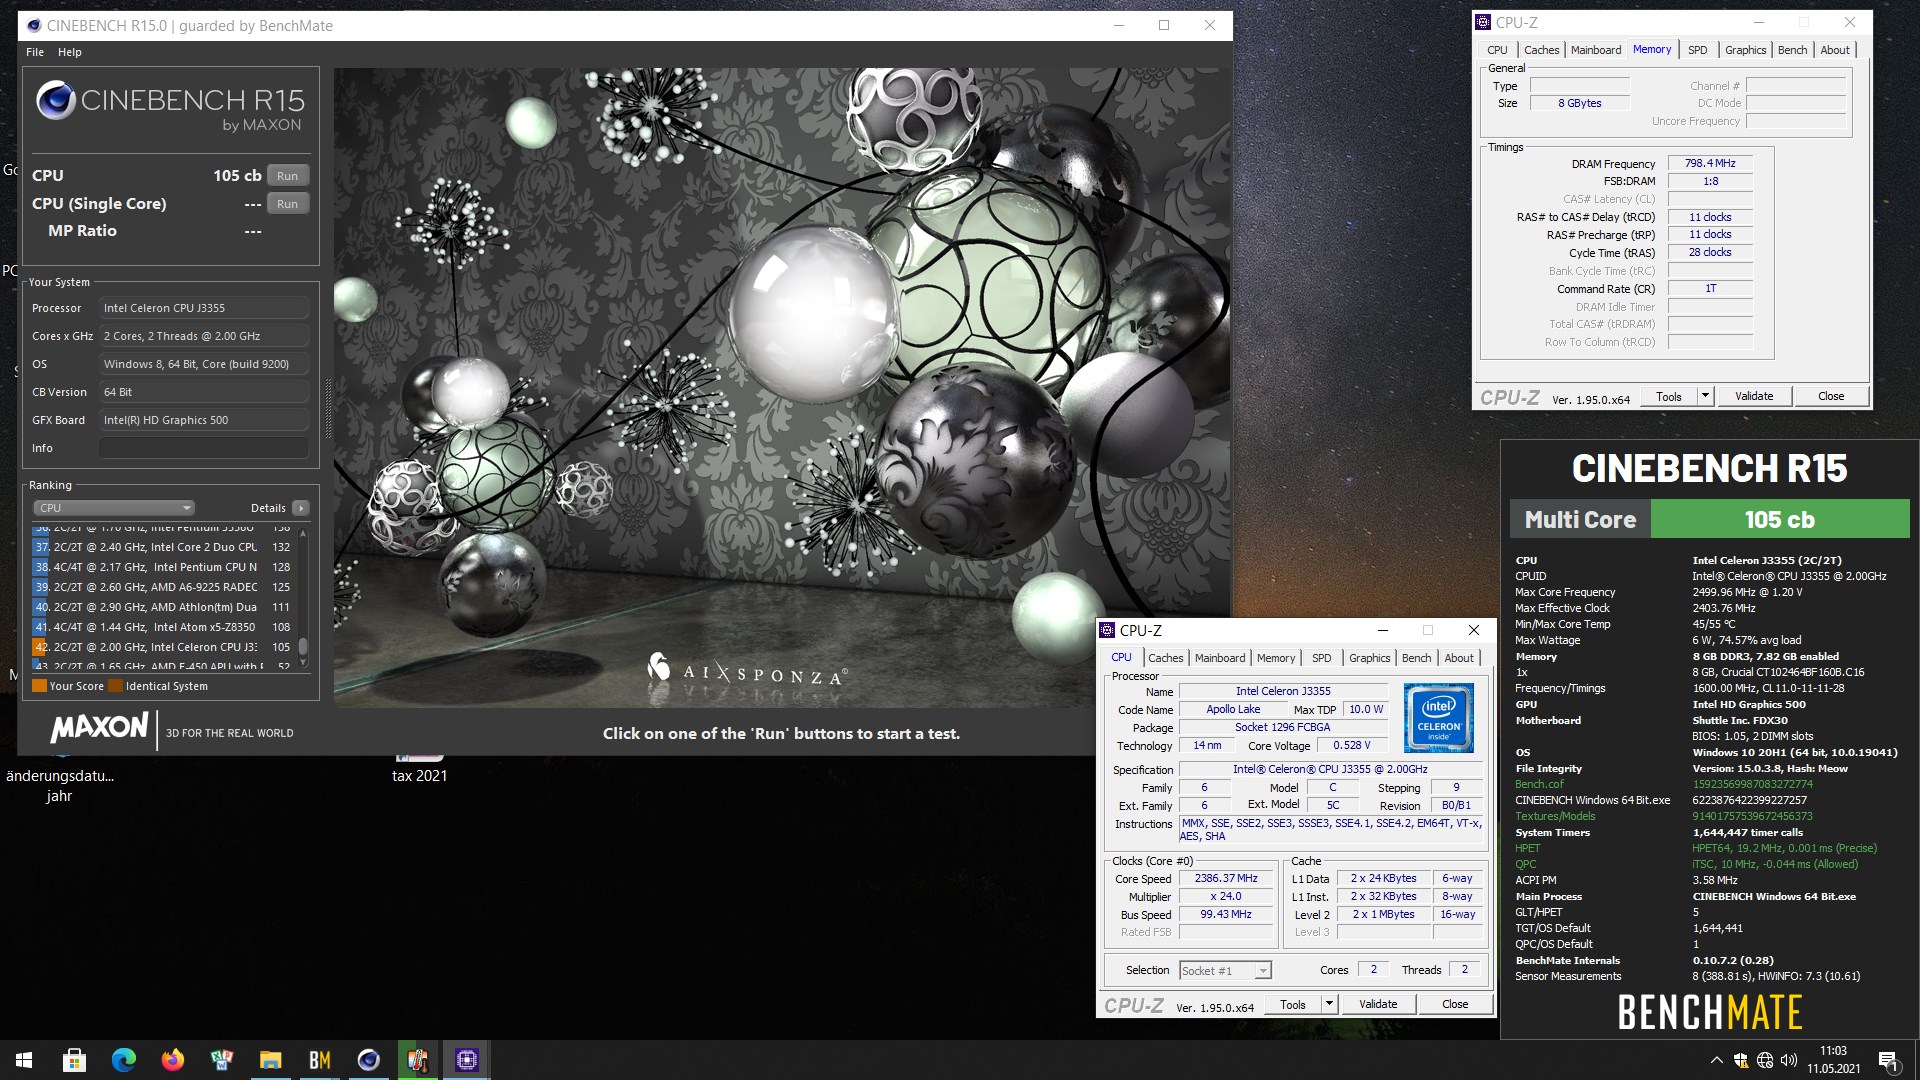Select ranking row AMD A6-9225 RADEC
Viewport: 1920px width, 1080px height.
coord(163,587)
